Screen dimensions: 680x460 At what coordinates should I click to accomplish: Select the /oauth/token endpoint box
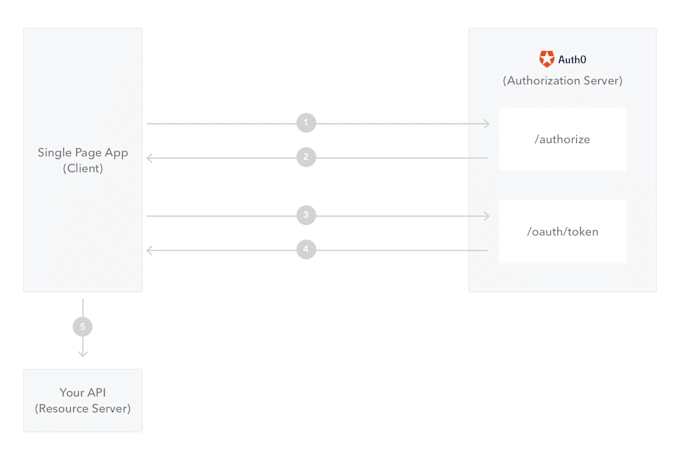click(x=562, y=232)
